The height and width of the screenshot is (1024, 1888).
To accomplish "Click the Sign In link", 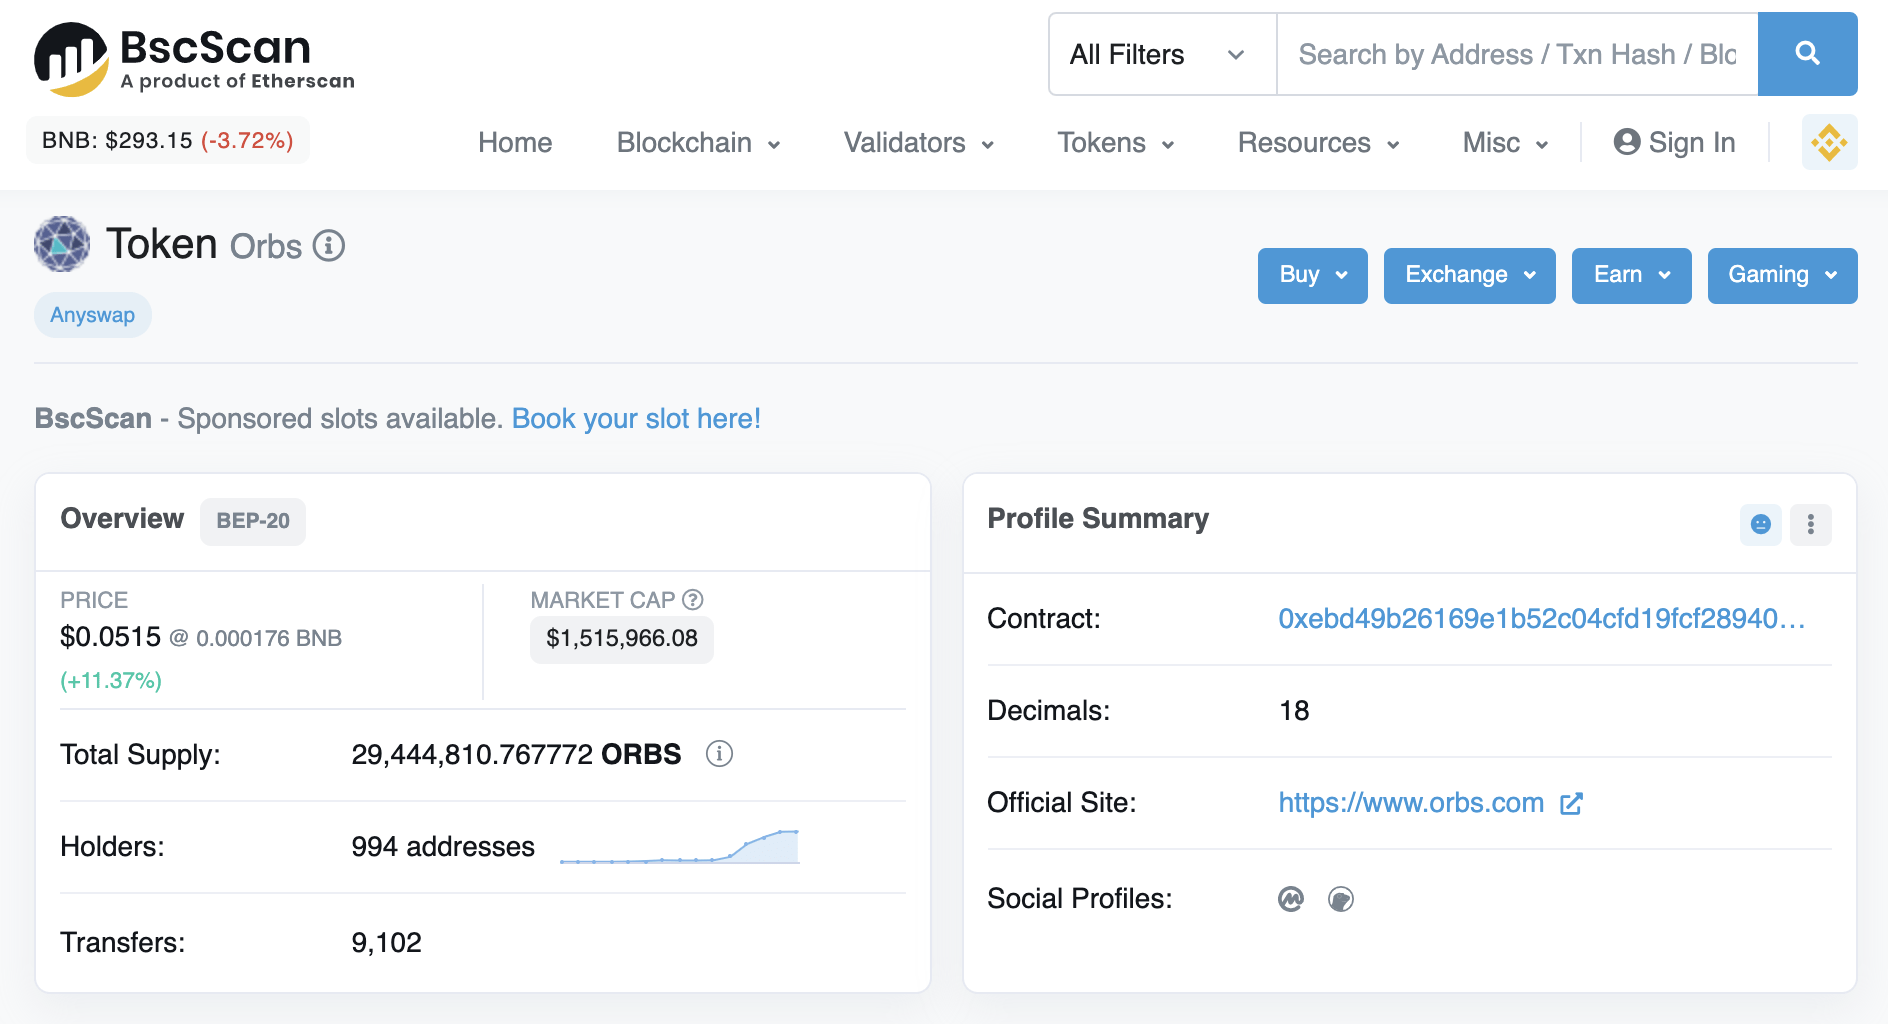I will (1675, 143).
